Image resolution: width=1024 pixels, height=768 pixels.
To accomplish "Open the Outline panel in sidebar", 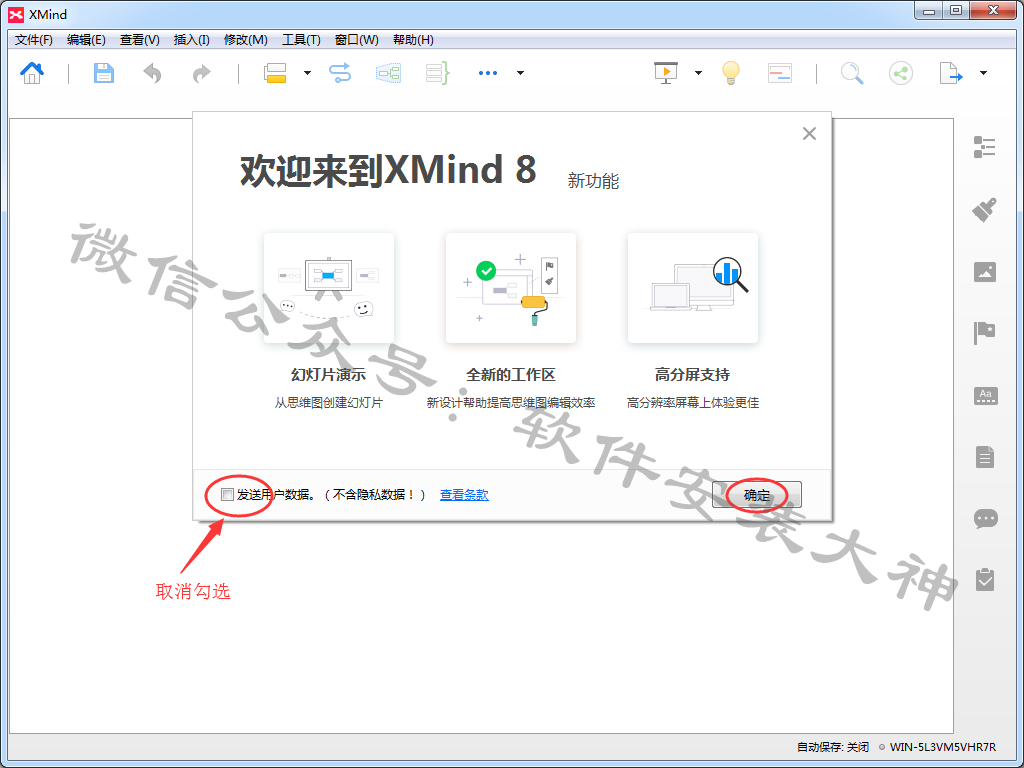I will (x=984, y=147).
